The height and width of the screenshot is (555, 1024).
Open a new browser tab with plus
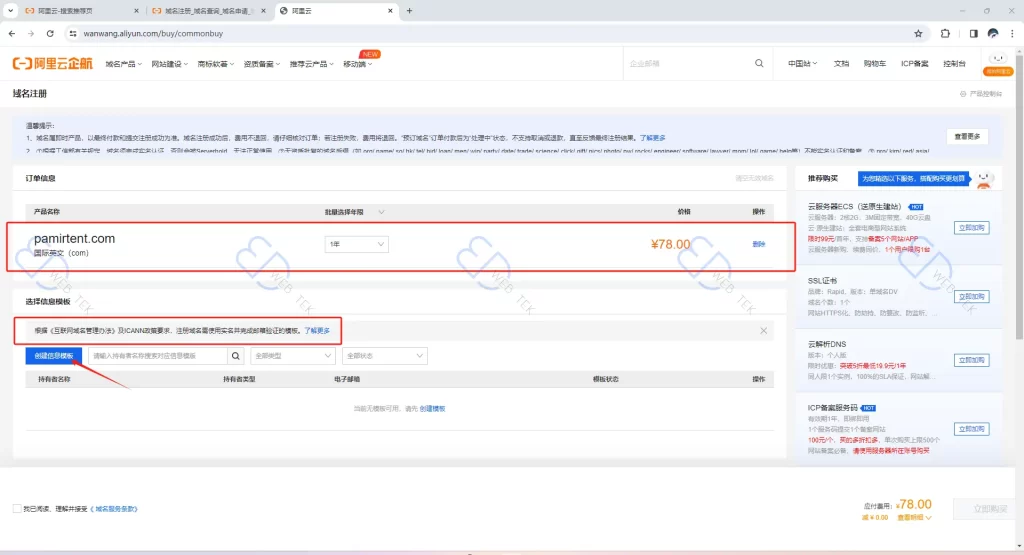pyautogui.click(x=409, y=10)
